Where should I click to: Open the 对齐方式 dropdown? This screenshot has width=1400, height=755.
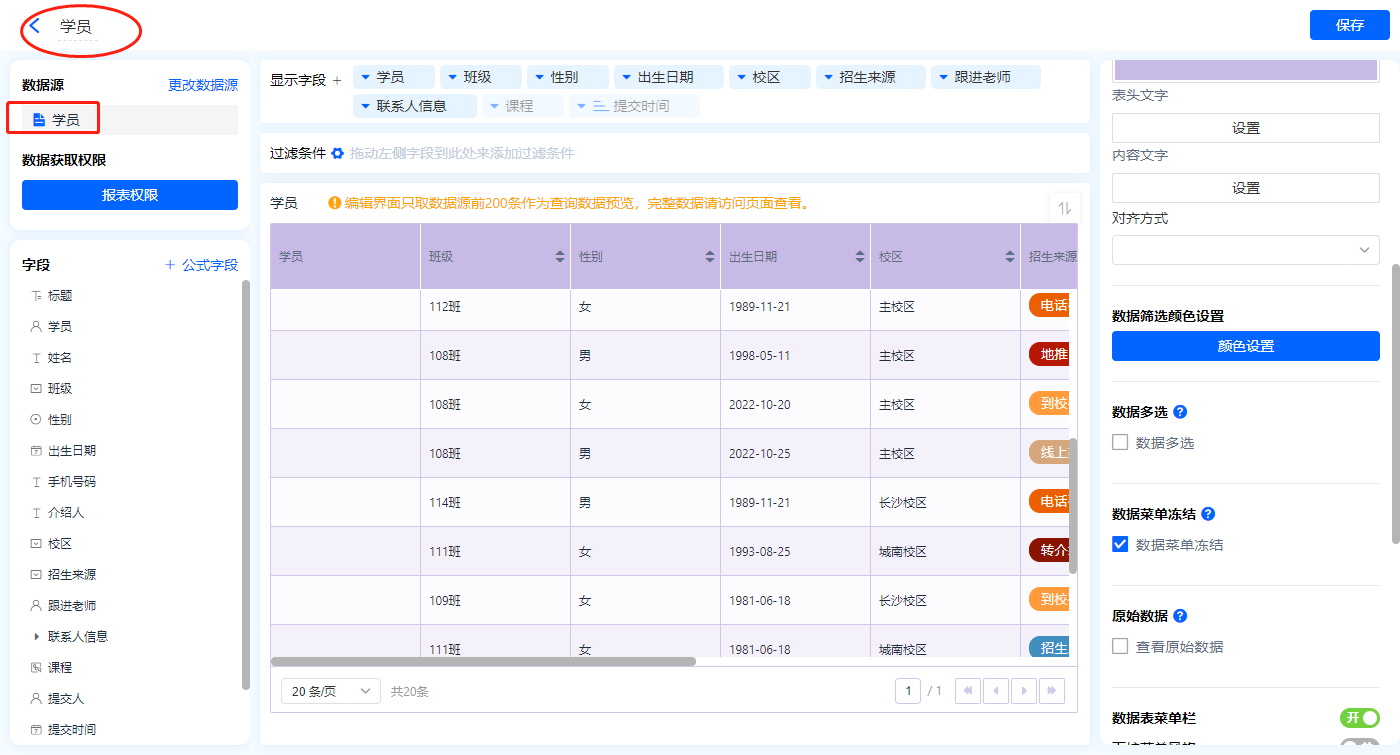(1245, 250)
